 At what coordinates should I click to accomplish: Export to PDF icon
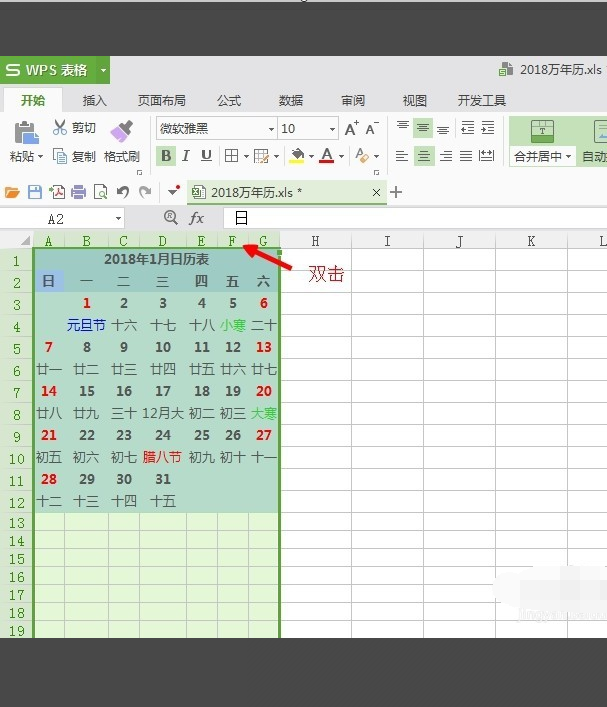[57, 192]
